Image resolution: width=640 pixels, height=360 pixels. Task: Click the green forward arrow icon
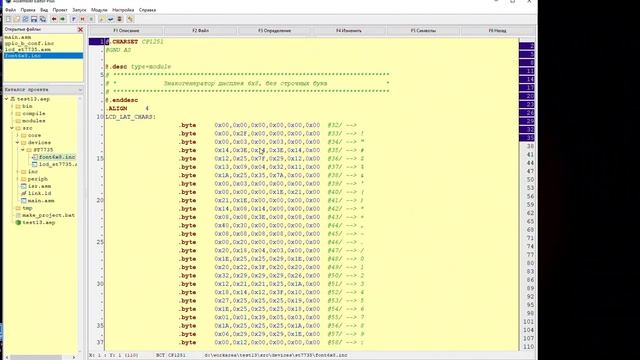[x=62, y=19]
